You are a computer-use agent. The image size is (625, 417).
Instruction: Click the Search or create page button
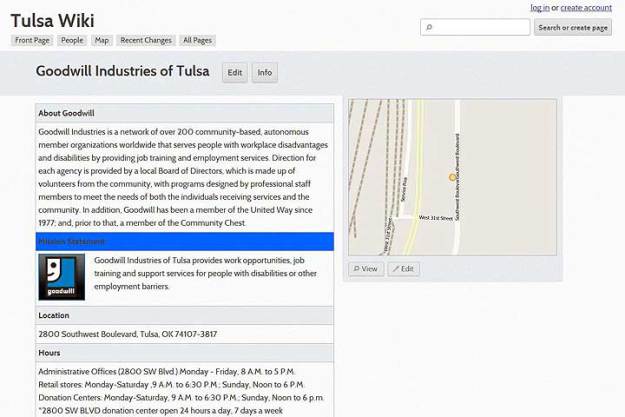pyautogui.click(x=573, y=28)
